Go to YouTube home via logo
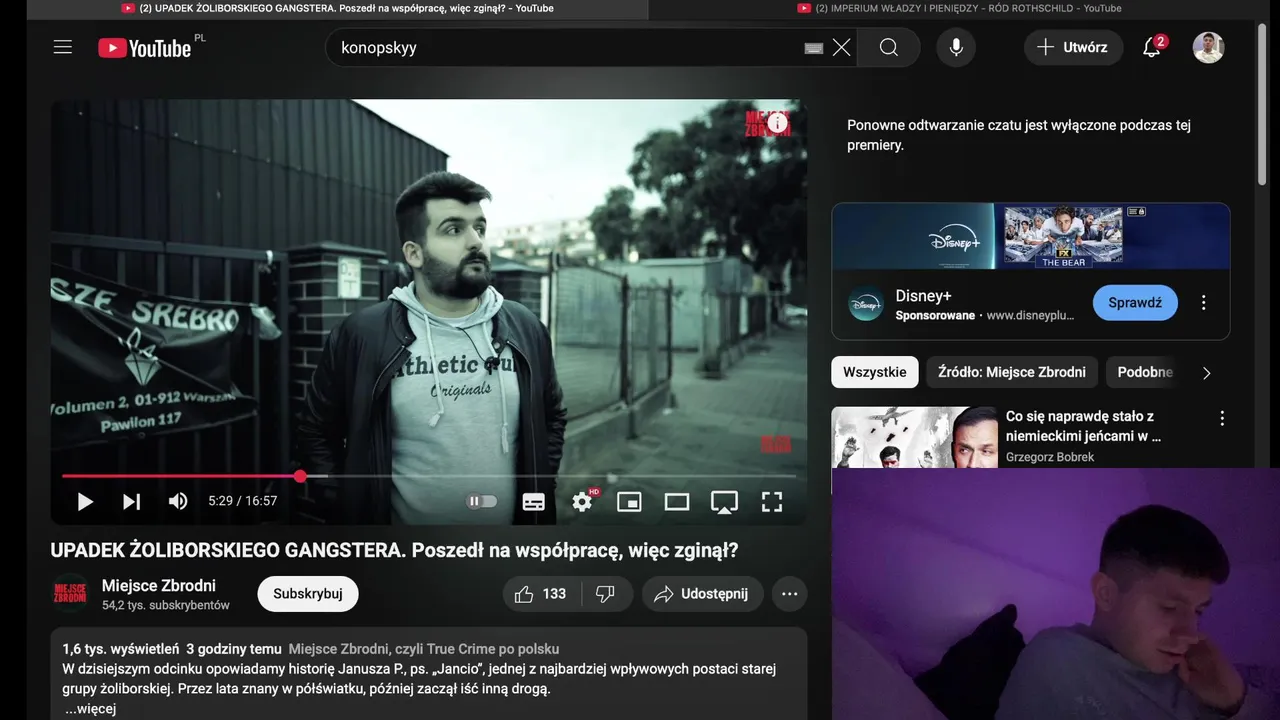 click(144, 47)
